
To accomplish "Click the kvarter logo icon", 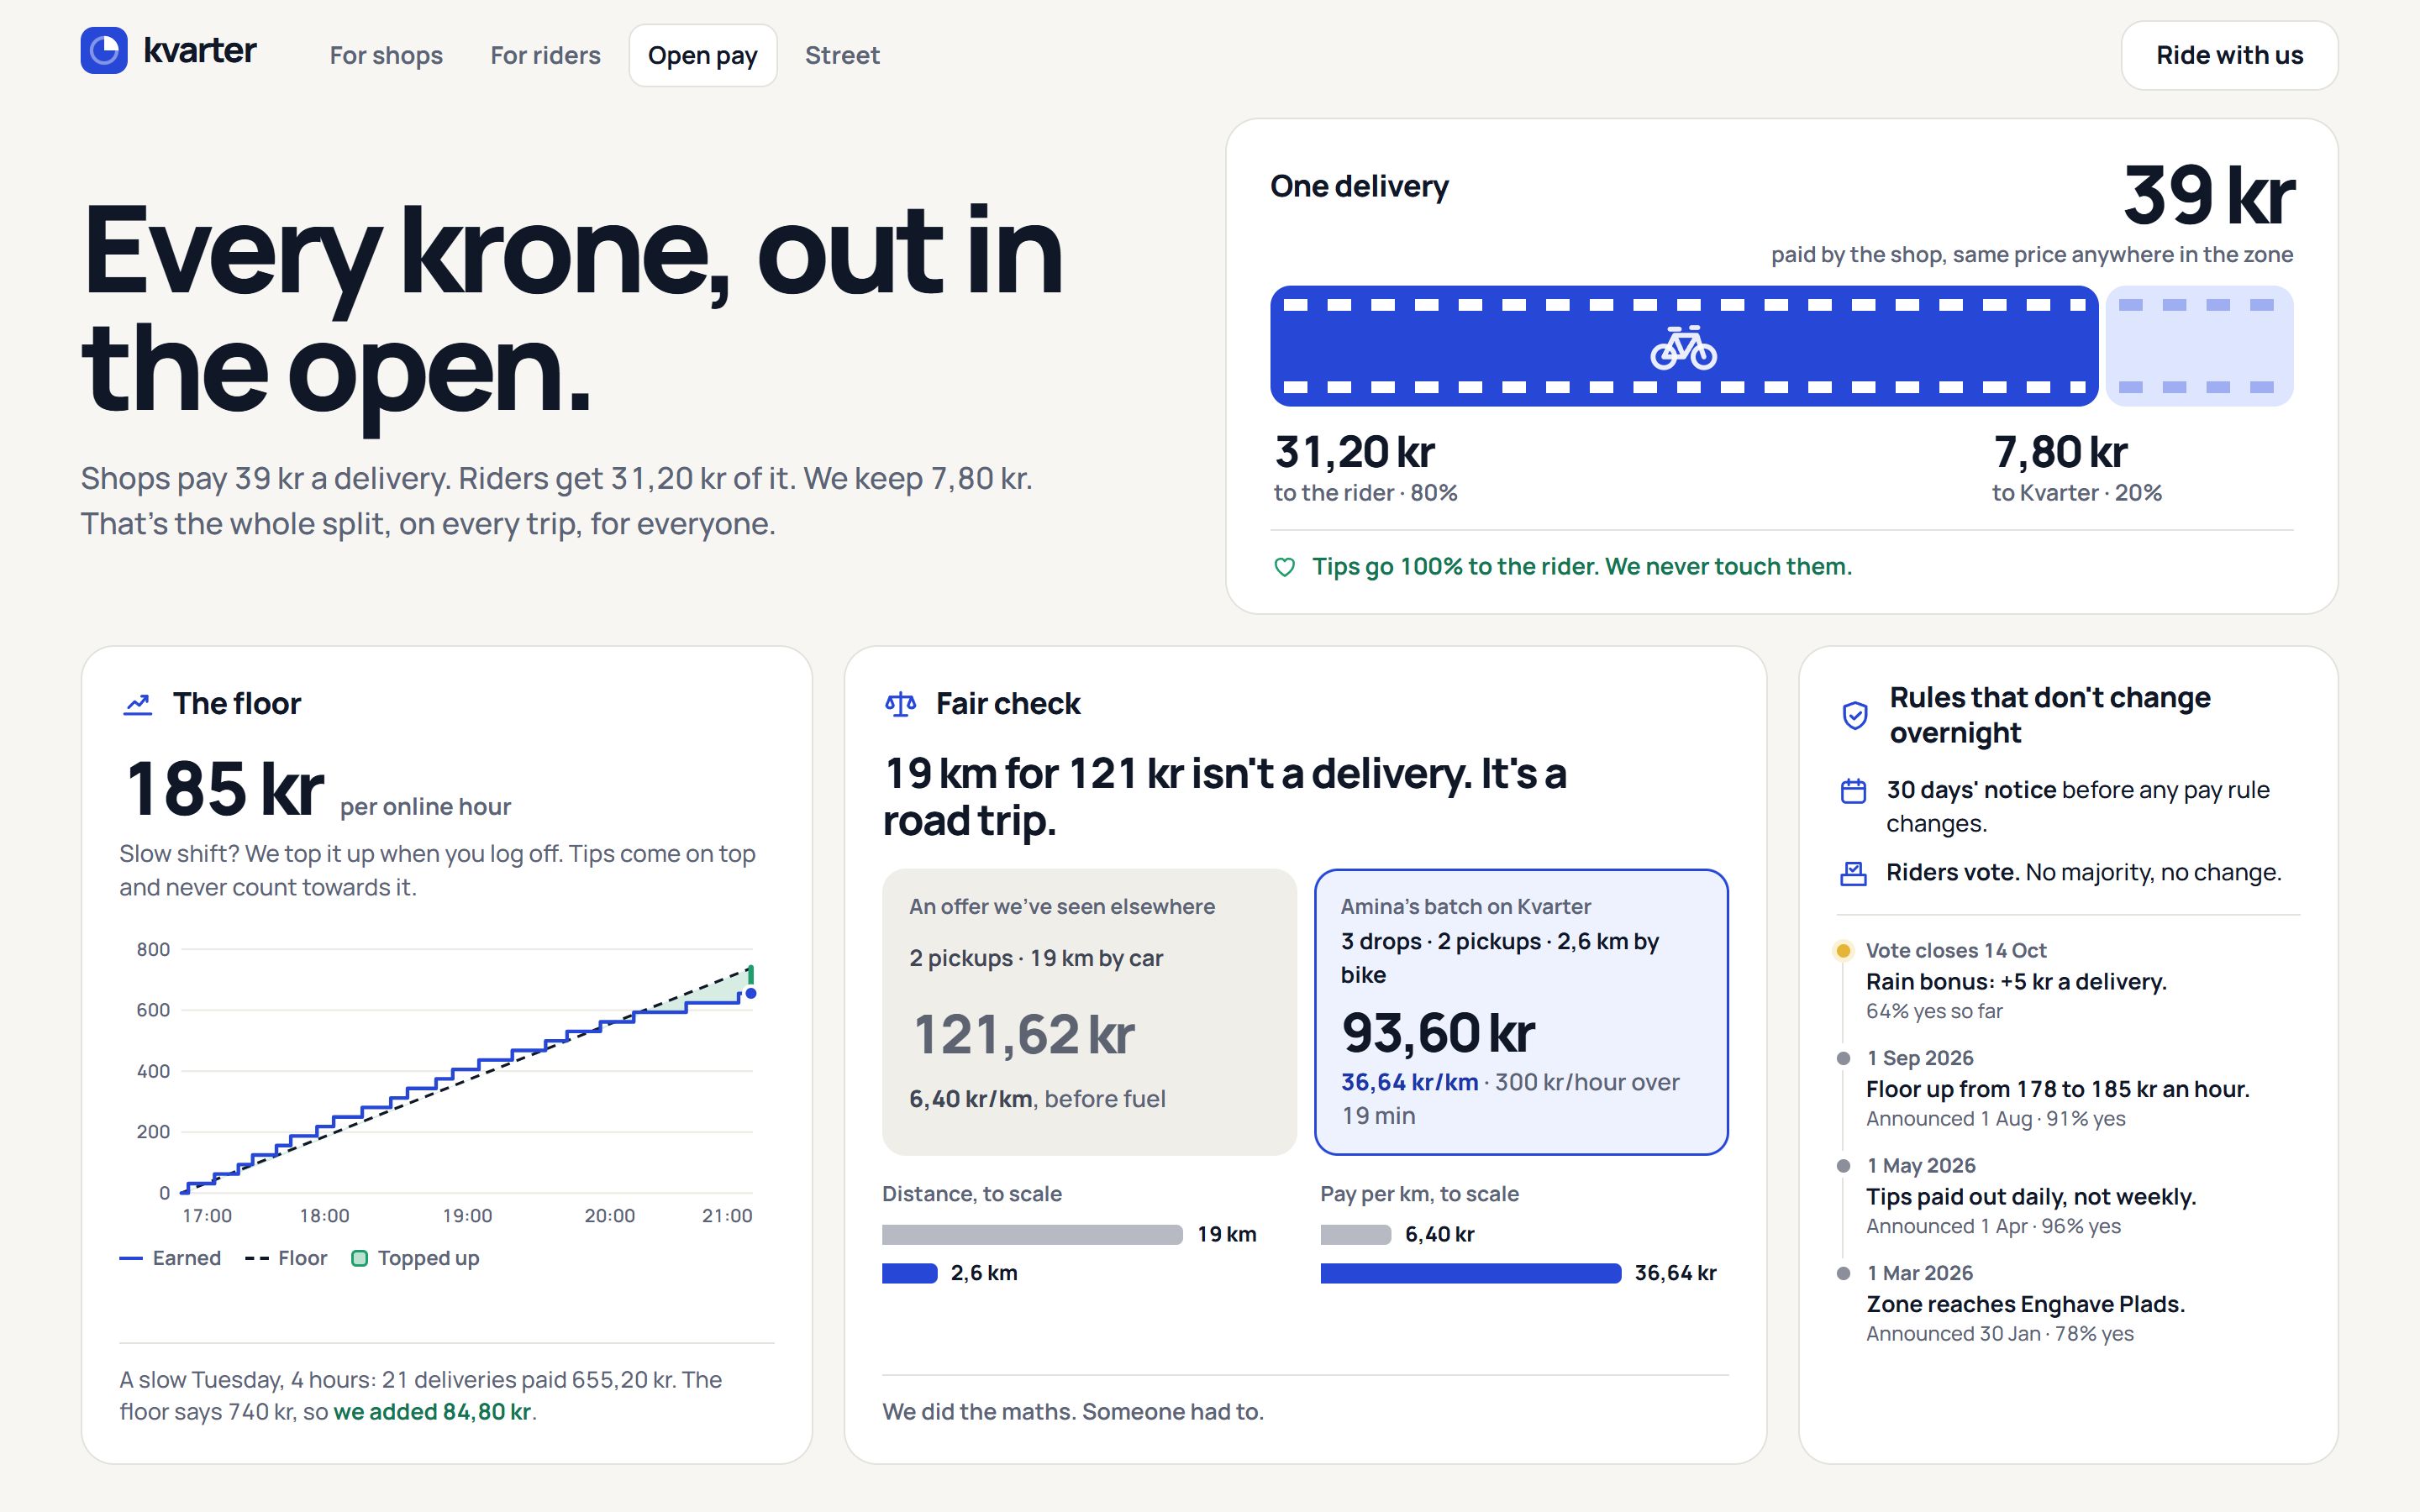I will (104, 50).
